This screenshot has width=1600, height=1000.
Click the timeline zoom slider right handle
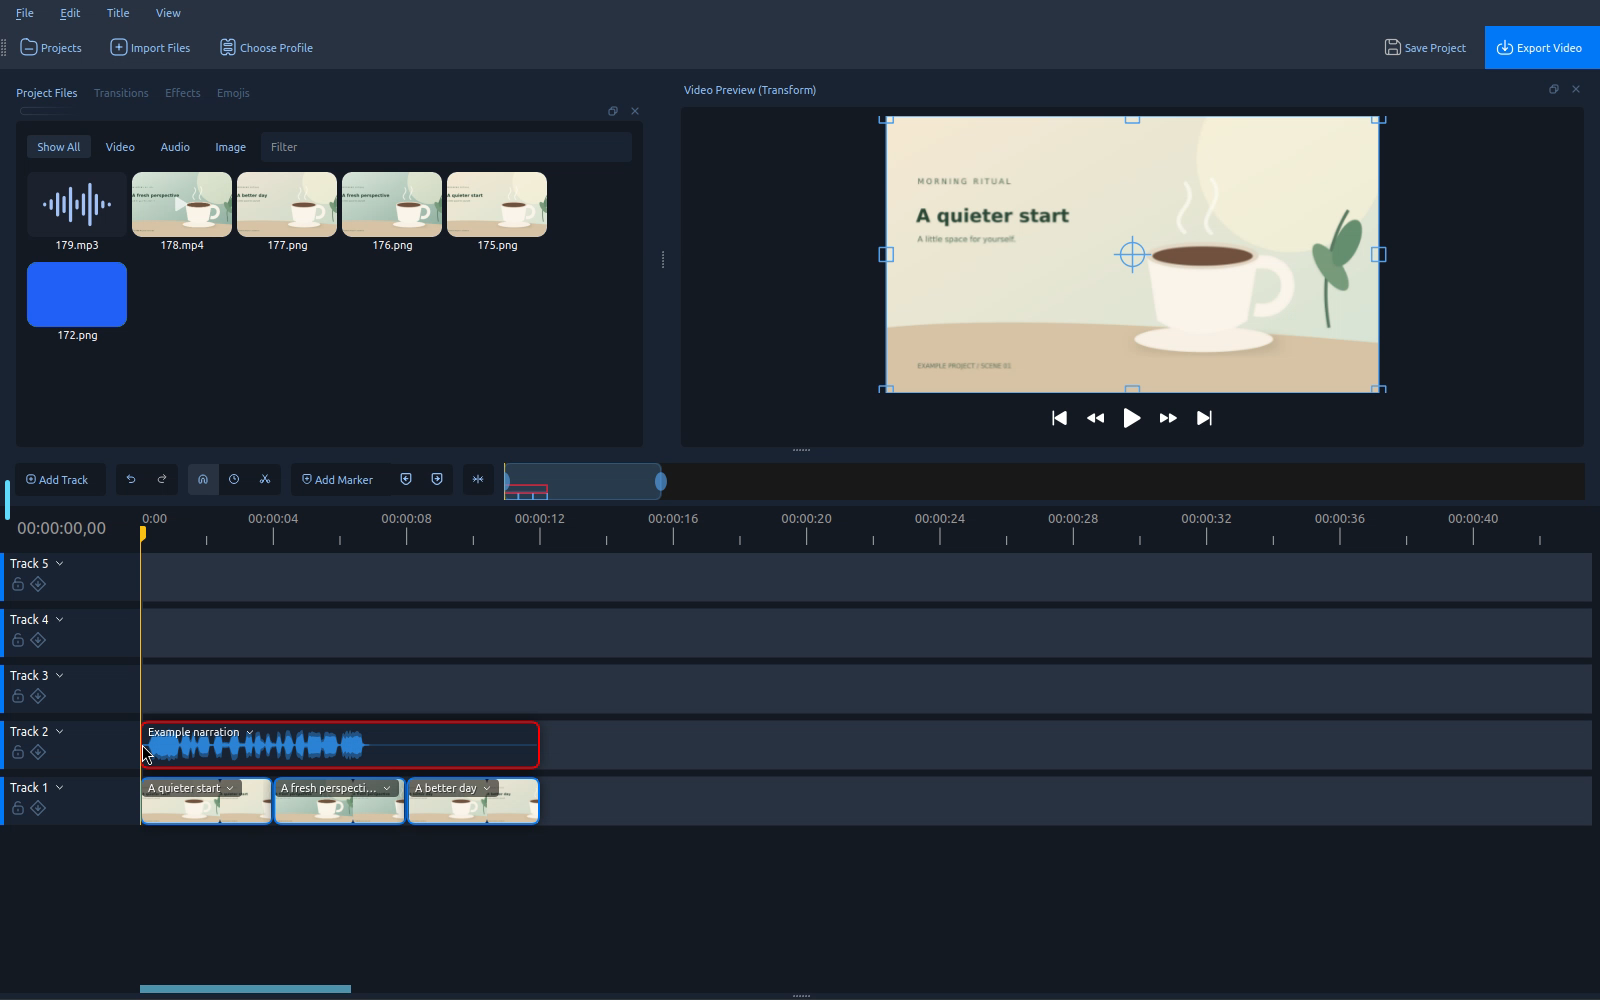(x=660, y=482)
